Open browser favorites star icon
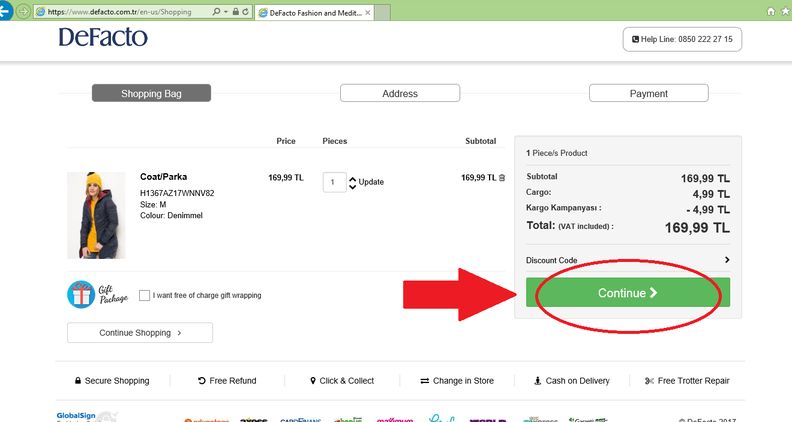The height and width of the screenshot is (422, 792). (783, 11)
